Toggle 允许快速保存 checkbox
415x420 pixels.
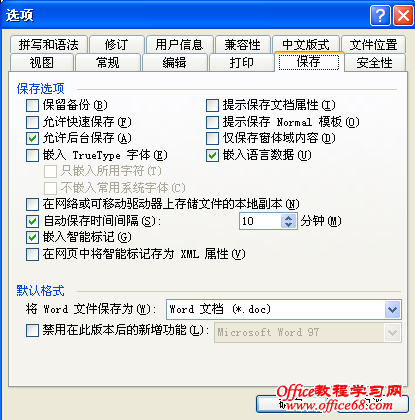point(32,122)
